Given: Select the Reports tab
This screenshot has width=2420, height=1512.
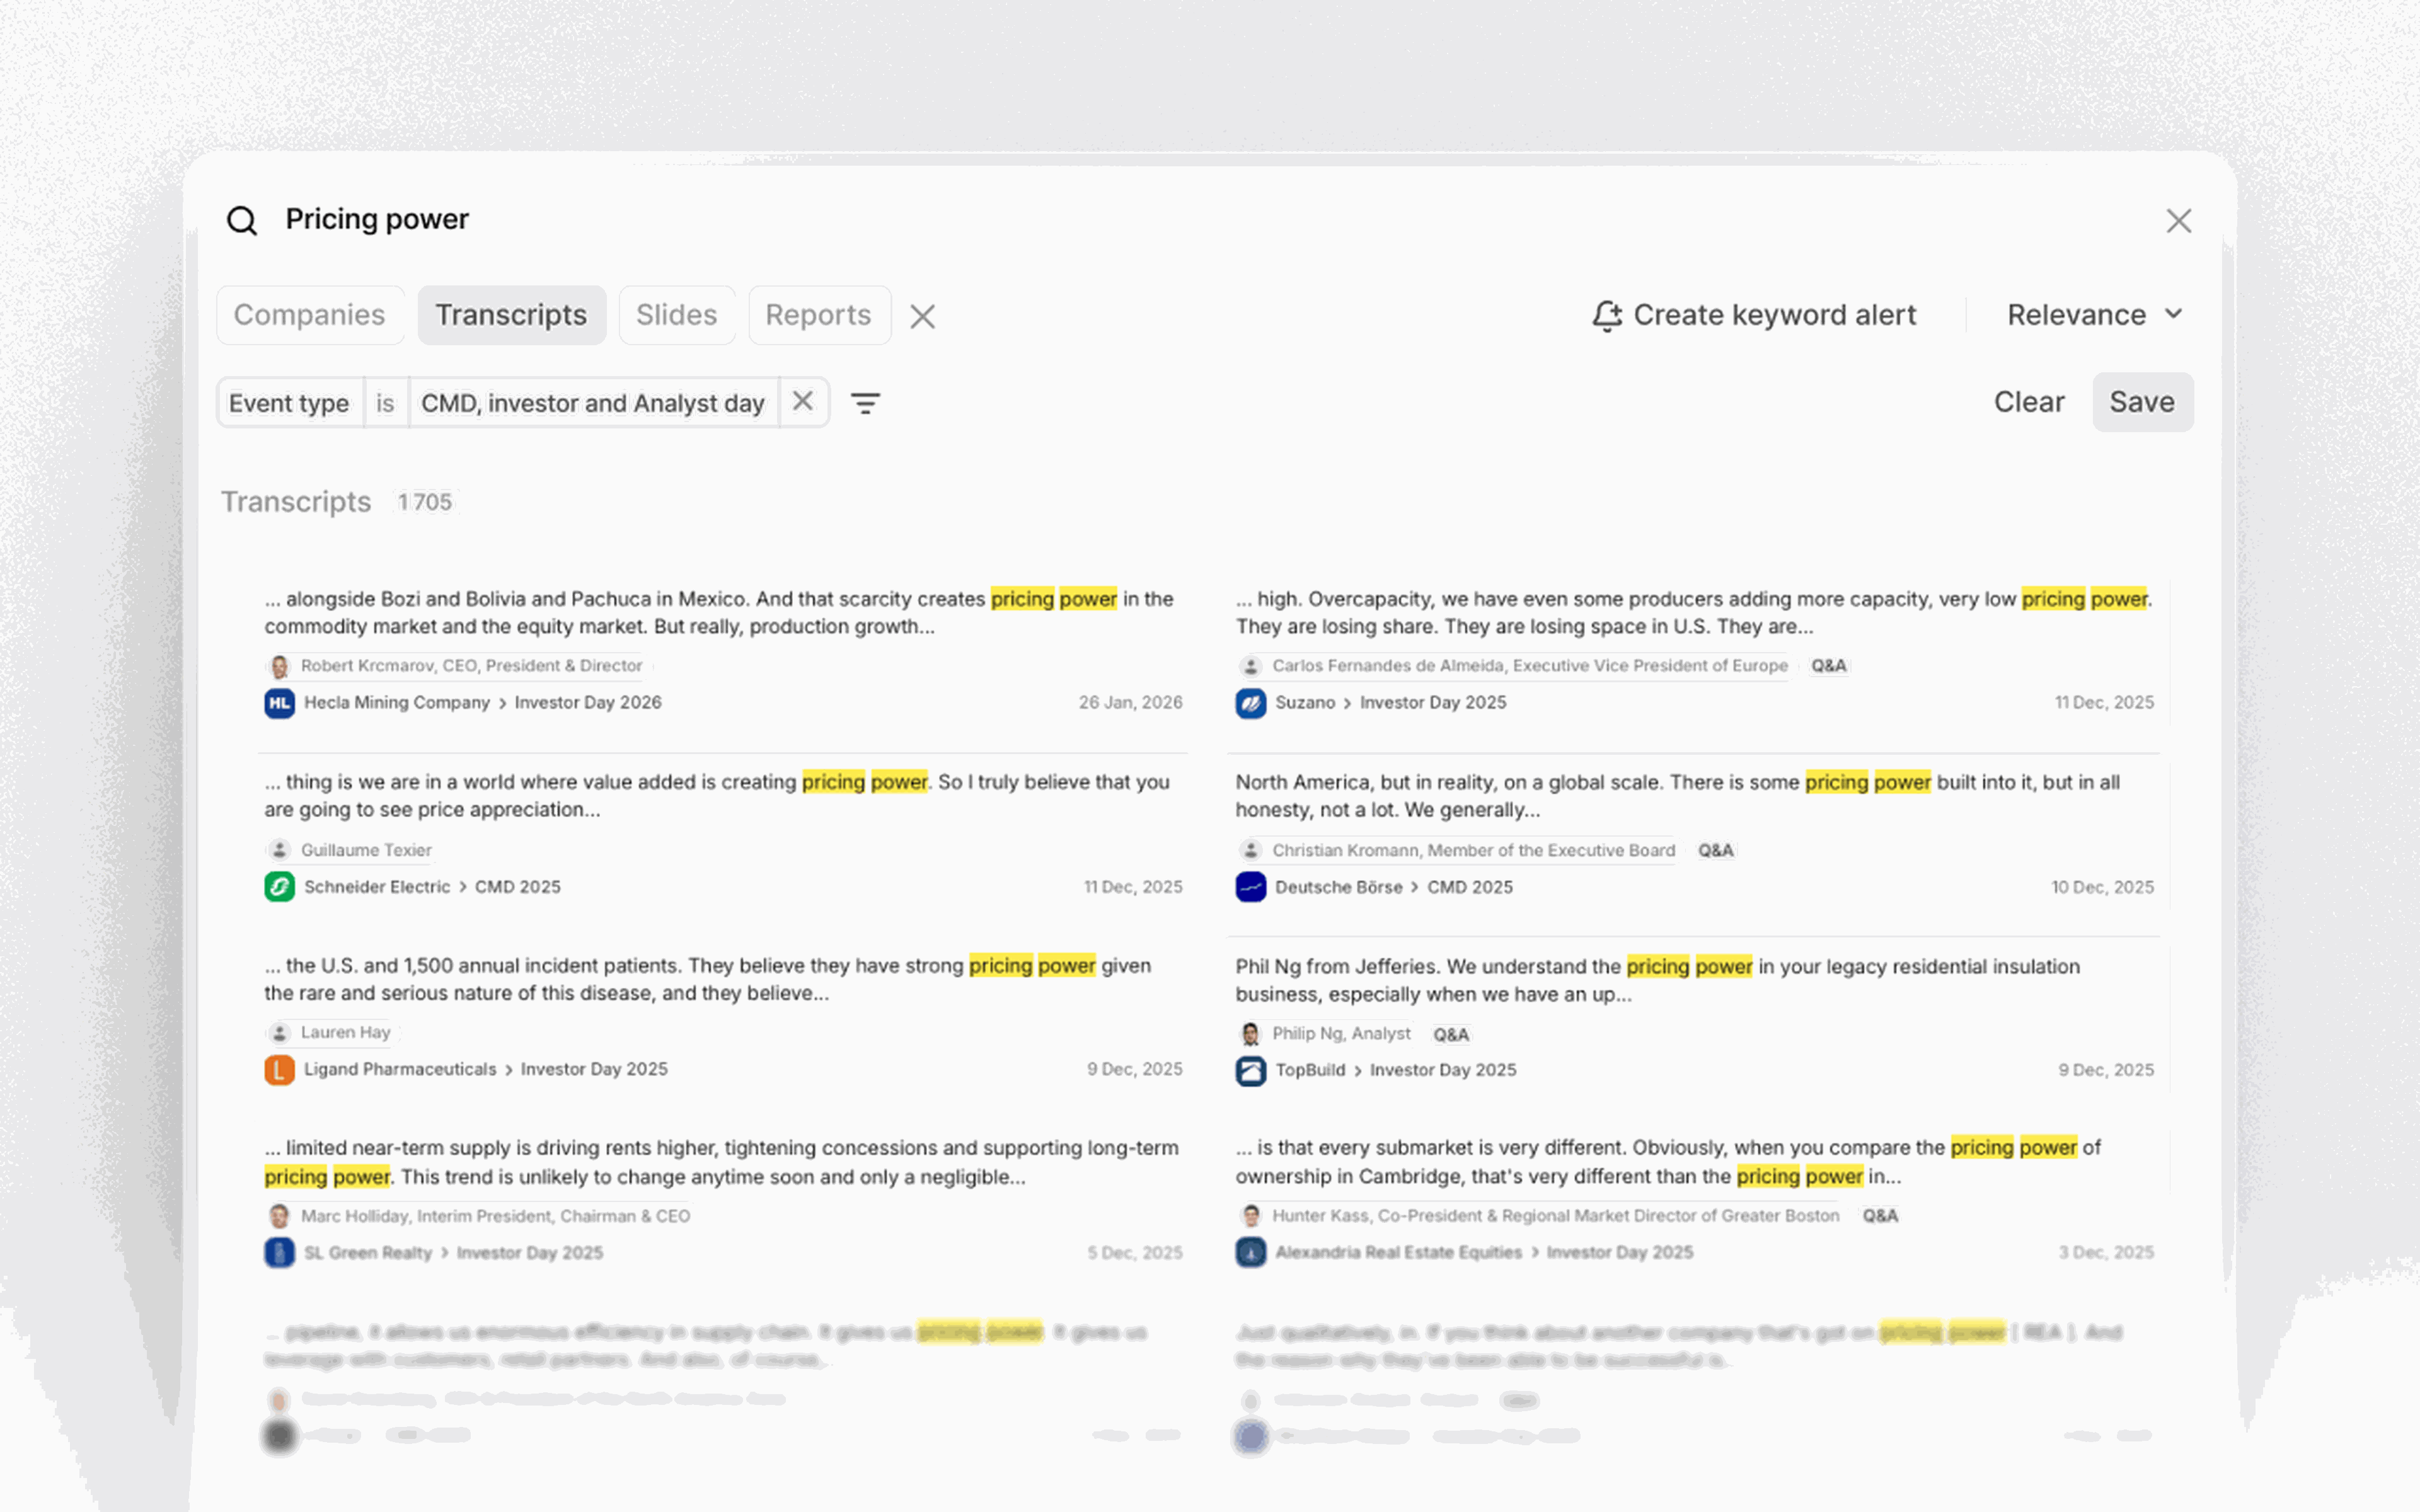Looking at the screenshot, I should [x=818, y=315].
